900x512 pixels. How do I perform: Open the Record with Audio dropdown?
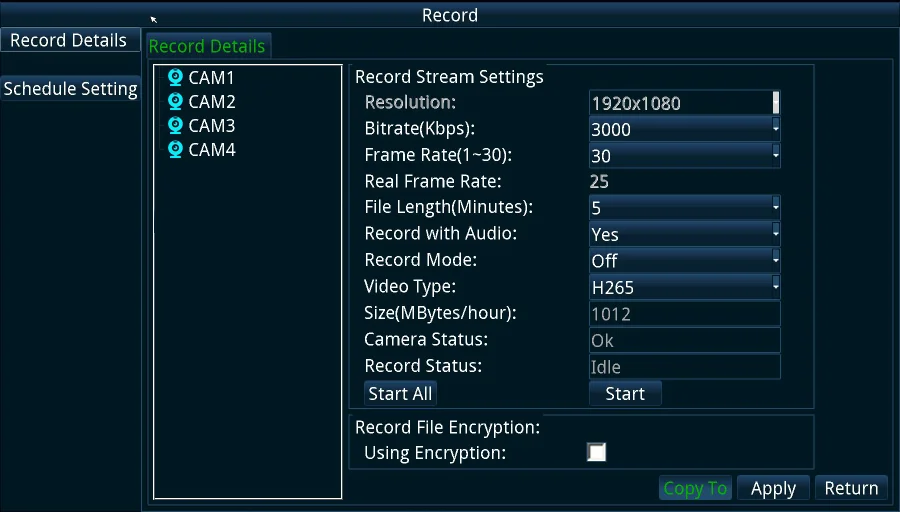(684, 234)
